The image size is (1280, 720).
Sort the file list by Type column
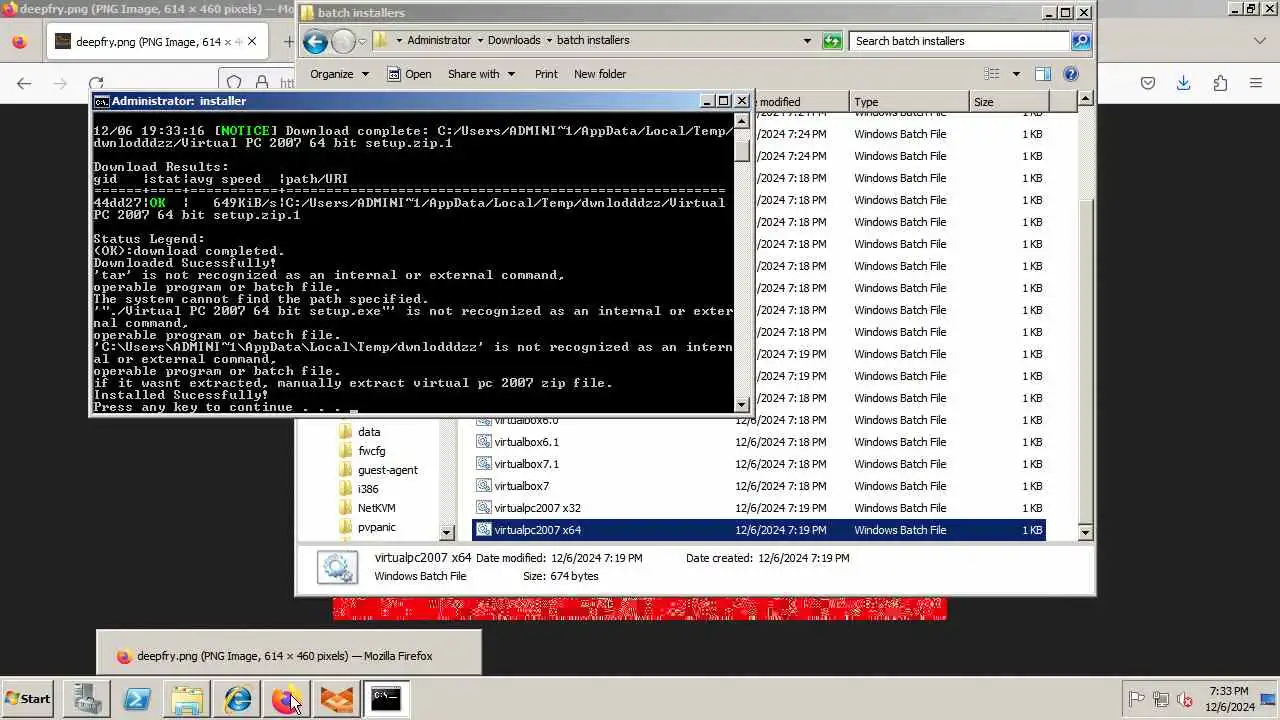pos(909,102)
